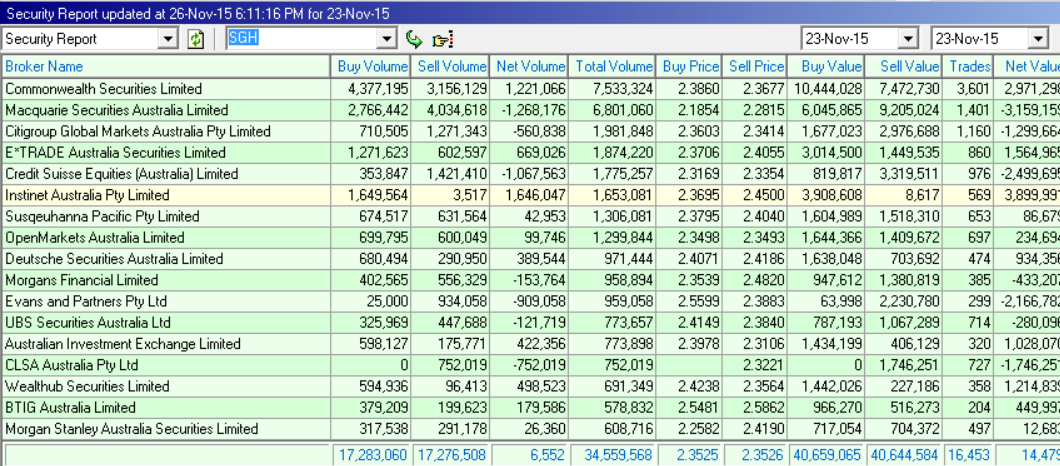1060x466 pixels.
Task: Click net volume cell -153,764
Action: [x=529, y=280]
